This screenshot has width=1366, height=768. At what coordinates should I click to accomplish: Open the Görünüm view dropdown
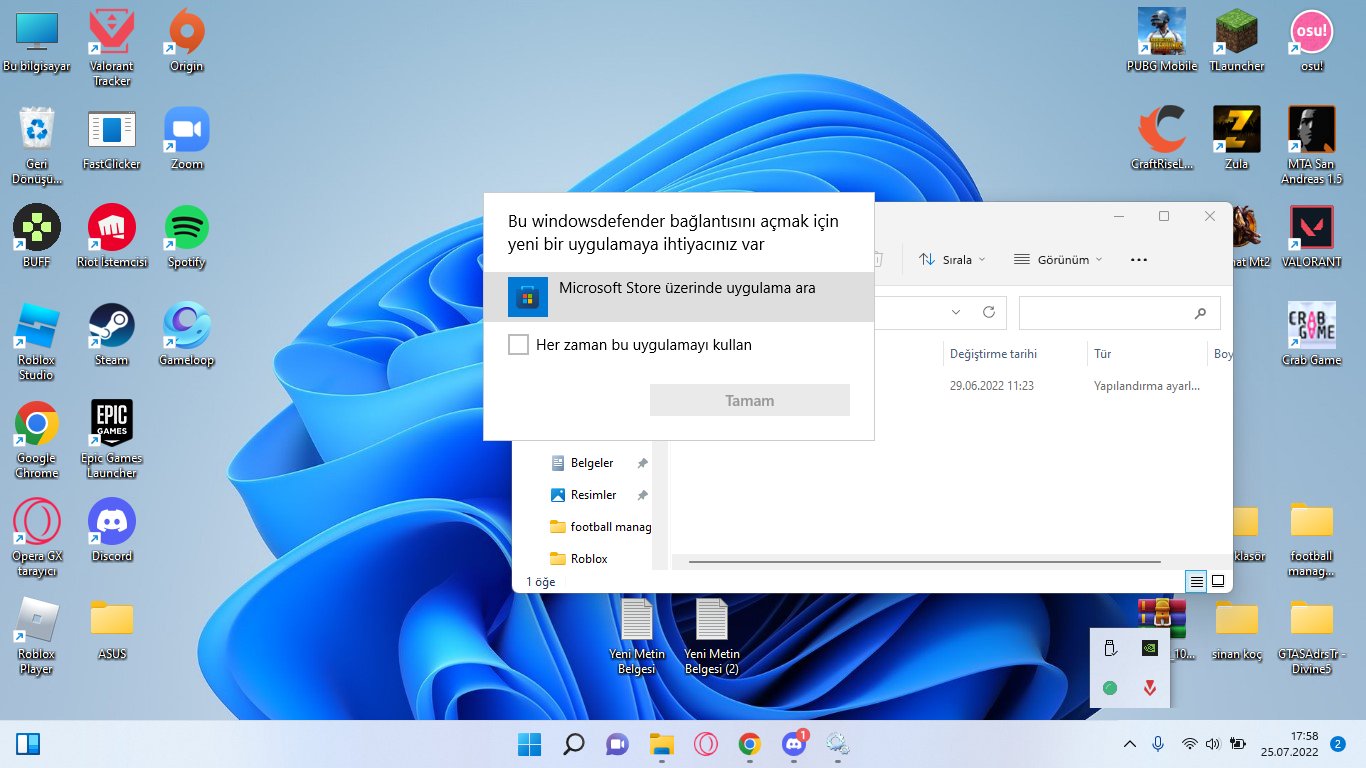[1058, 259]
